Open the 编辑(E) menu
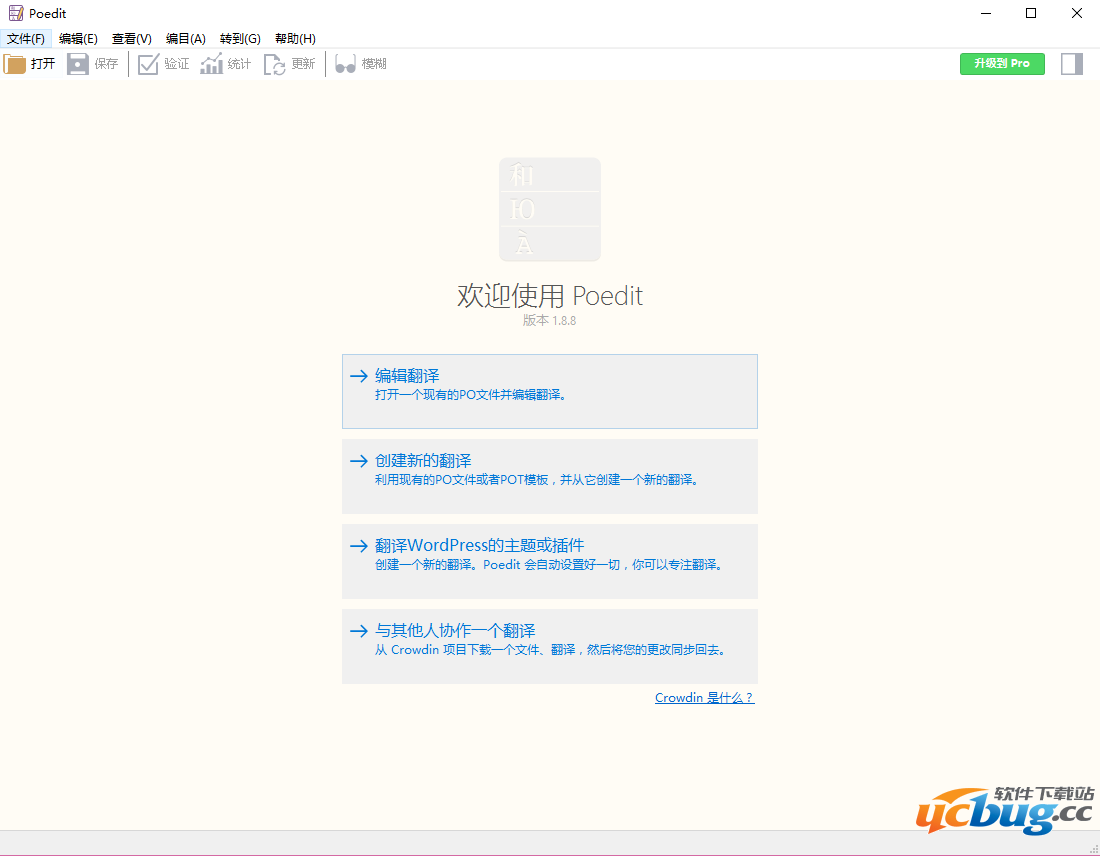This screenshot has height=856, width=1100. pos(78,39)
